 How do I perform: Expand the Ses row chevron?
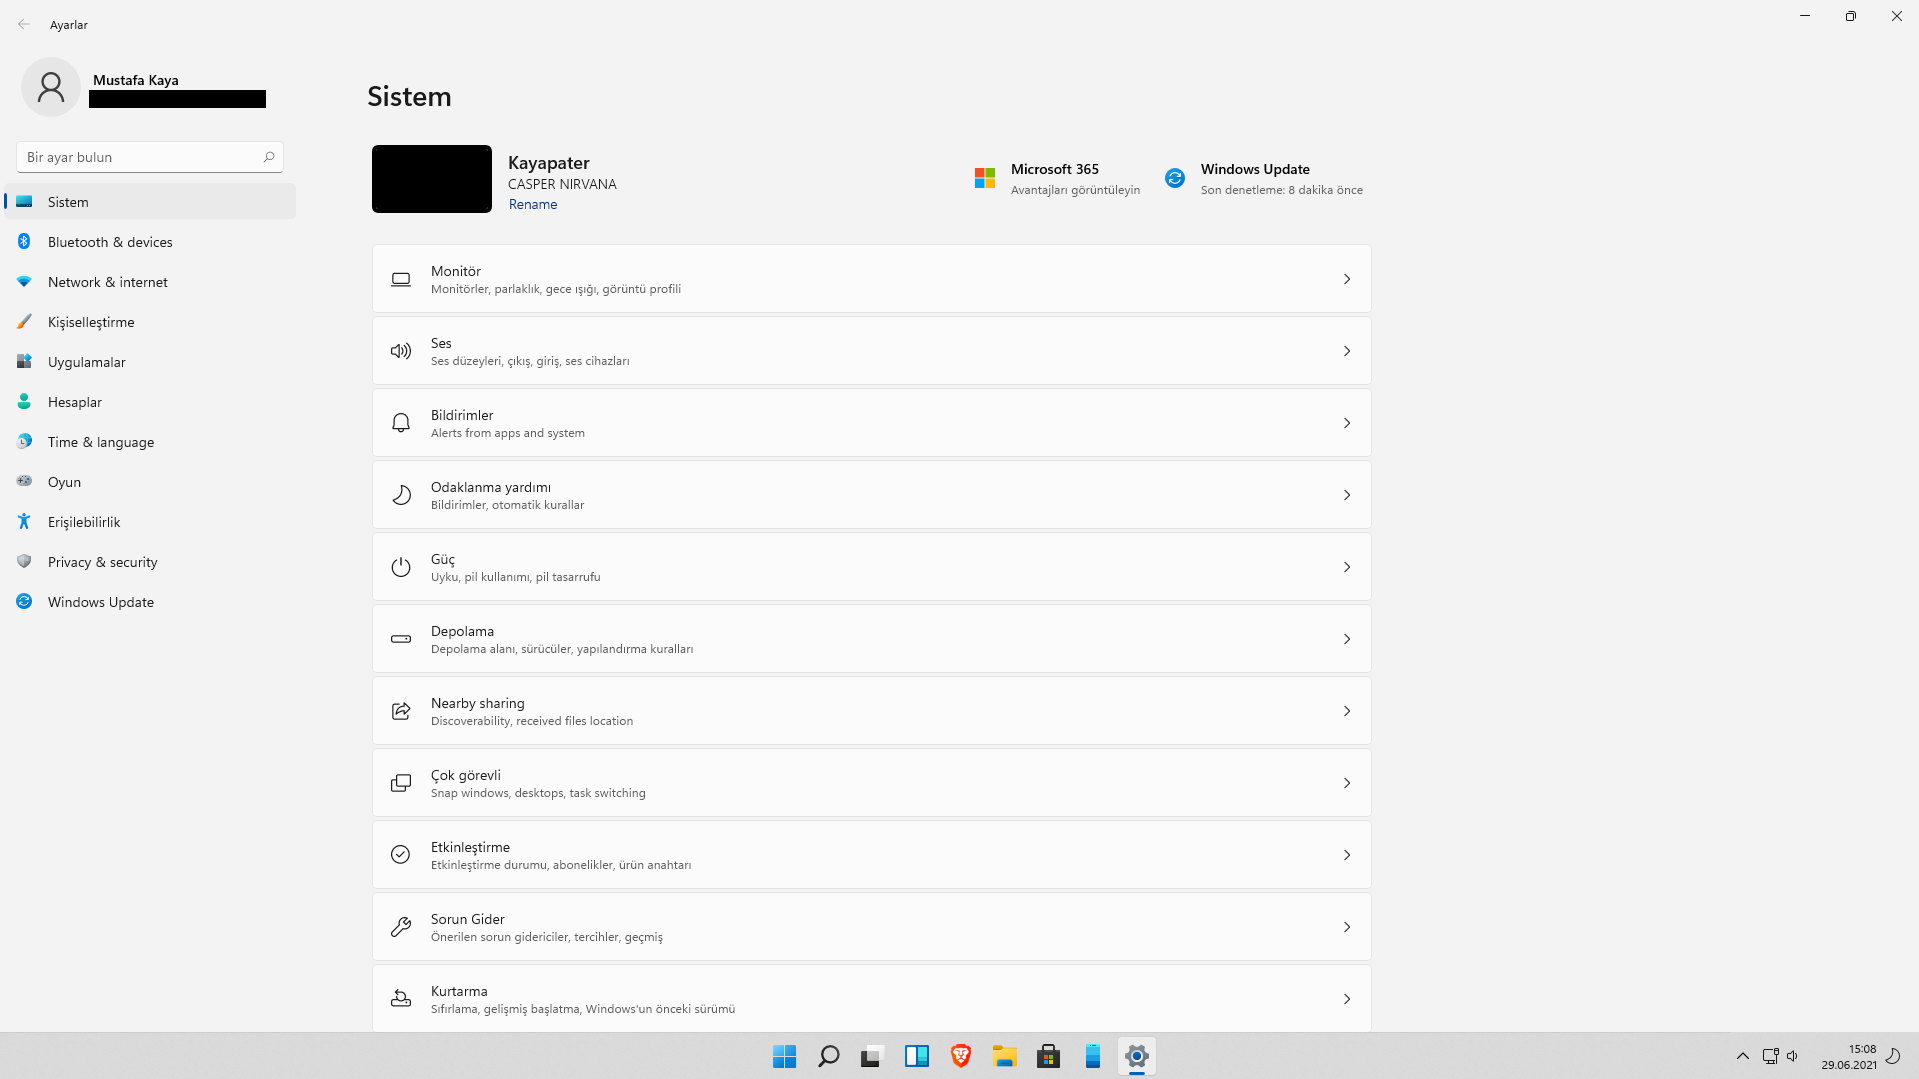[x=1347, y=351]
